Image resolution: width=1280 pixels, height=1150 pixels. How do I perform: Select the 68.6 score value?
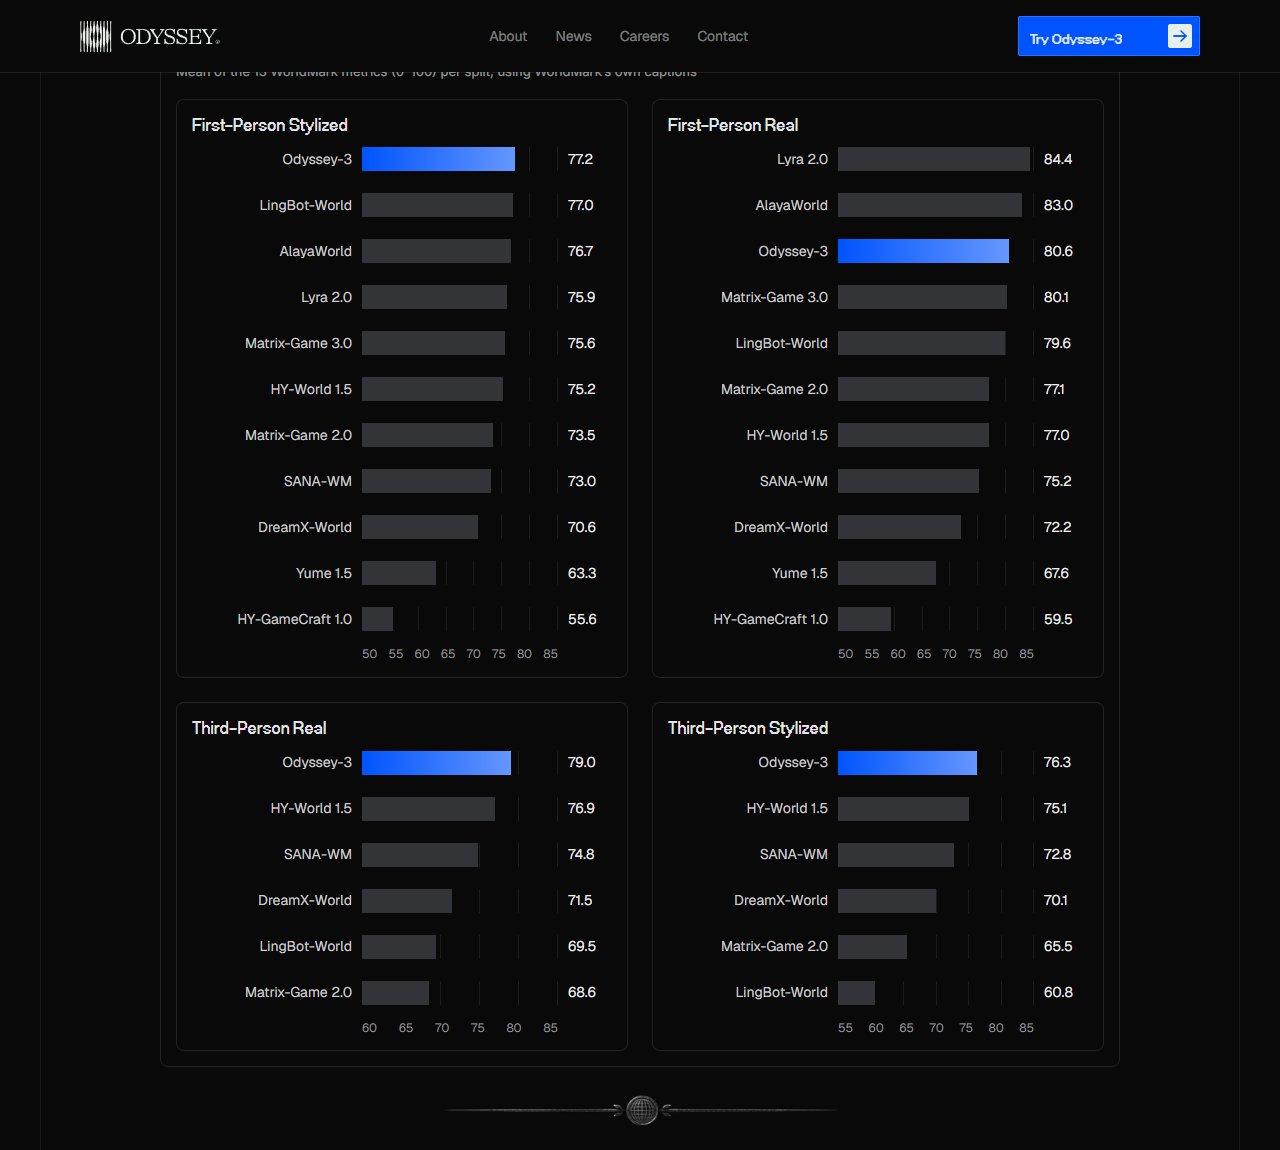581,992
